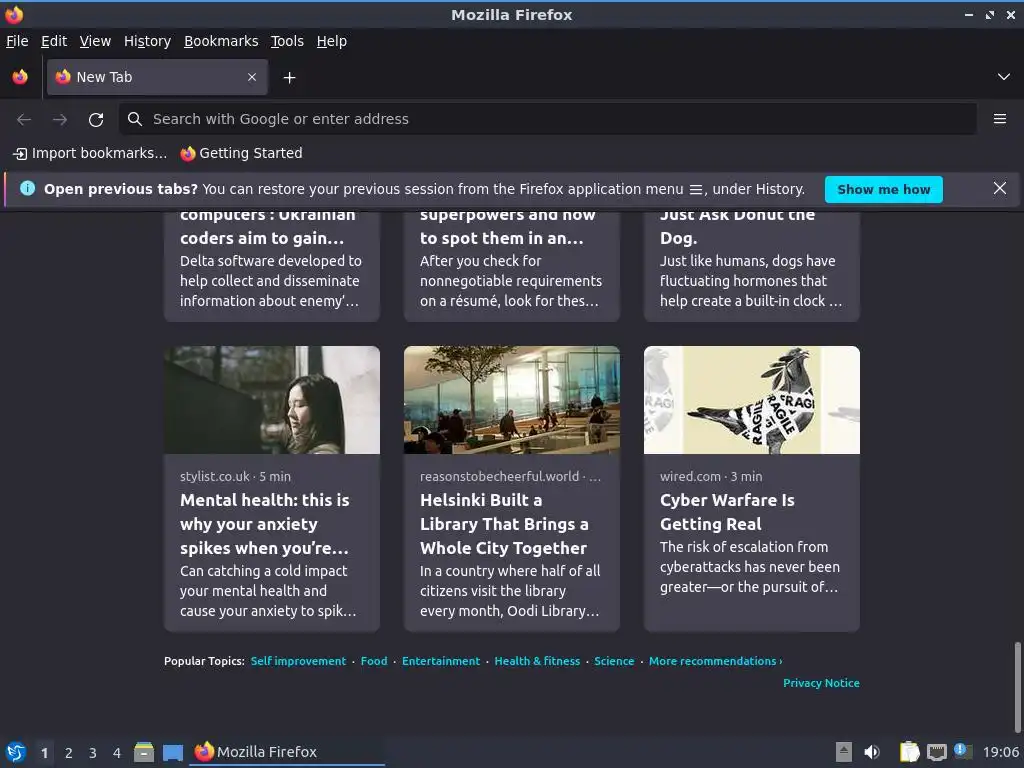The image size is (1024, 768).
Task: Click the Firefox logo in title bar
Action: pyautogui.click(x=14, y=14)
